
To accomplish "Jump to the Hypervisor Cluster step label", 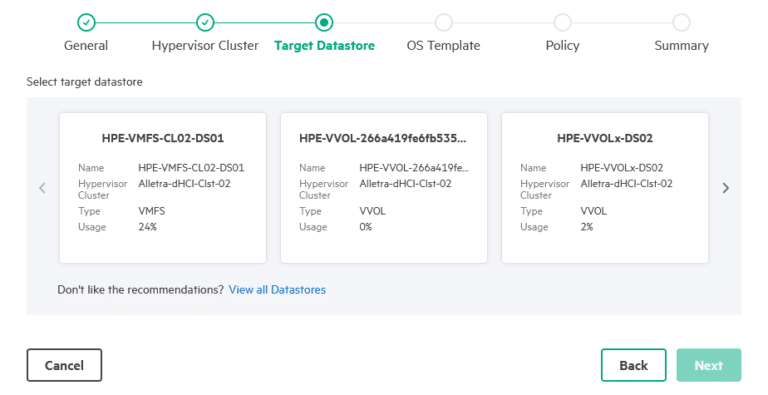I will click(x=205, y=46).
